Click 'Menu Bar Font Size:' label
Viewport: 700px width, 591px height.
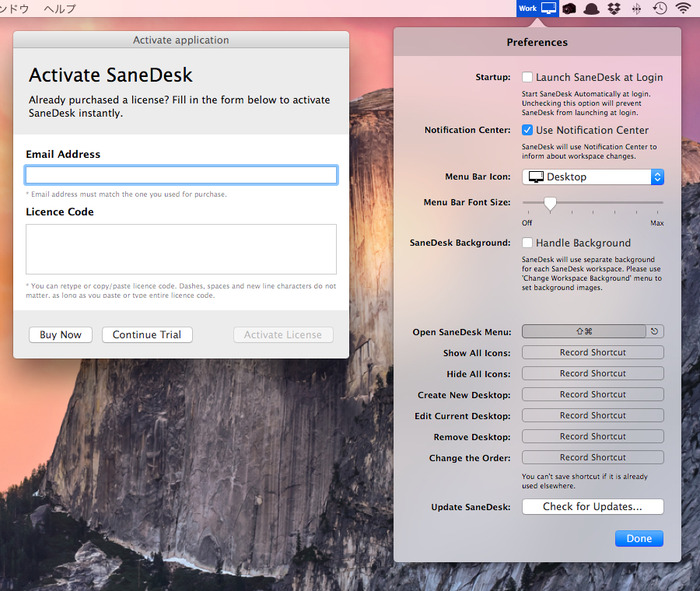pyautogui.click(x=467, y=202)
